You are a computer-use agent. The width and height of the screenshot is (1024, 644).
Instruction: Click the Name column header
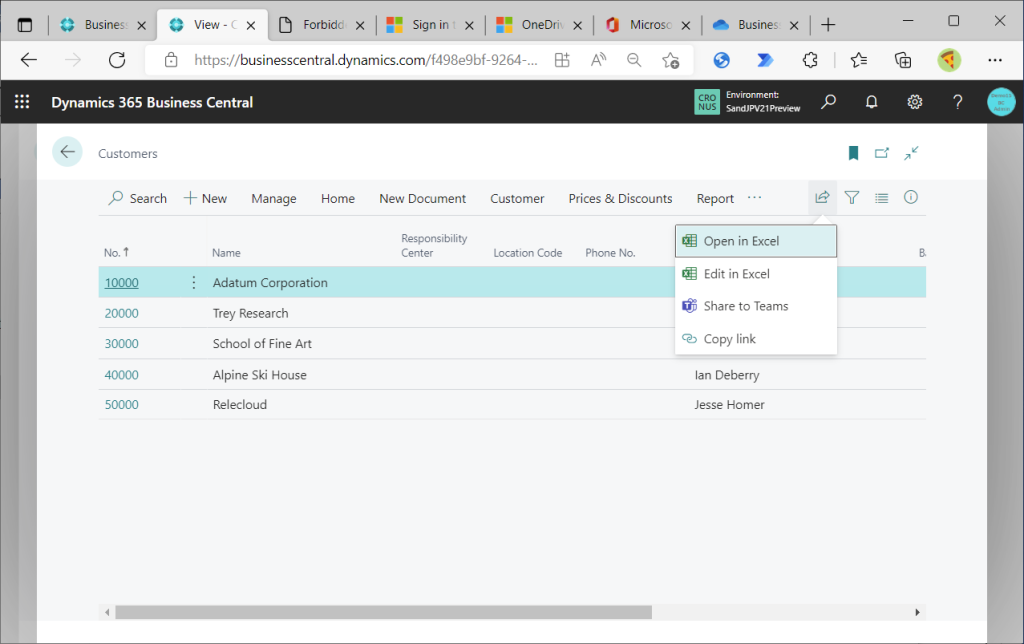[x=226, y=253]
